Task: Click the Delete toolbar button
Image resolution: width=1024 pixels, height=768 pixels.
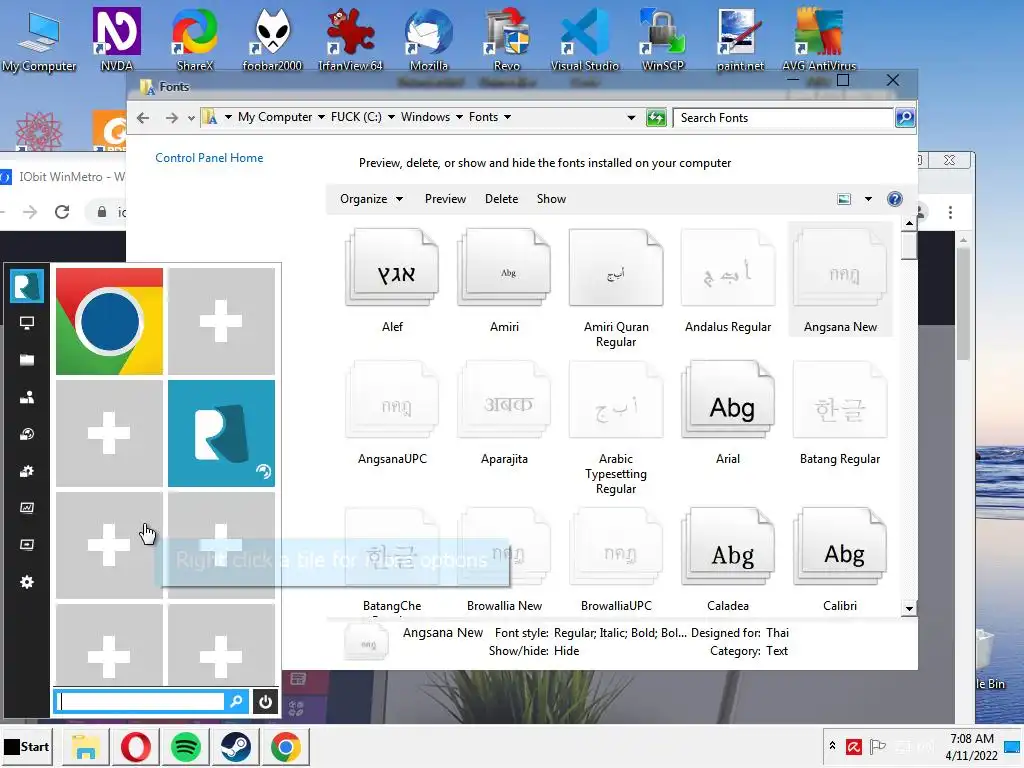Action: (502, 199)
